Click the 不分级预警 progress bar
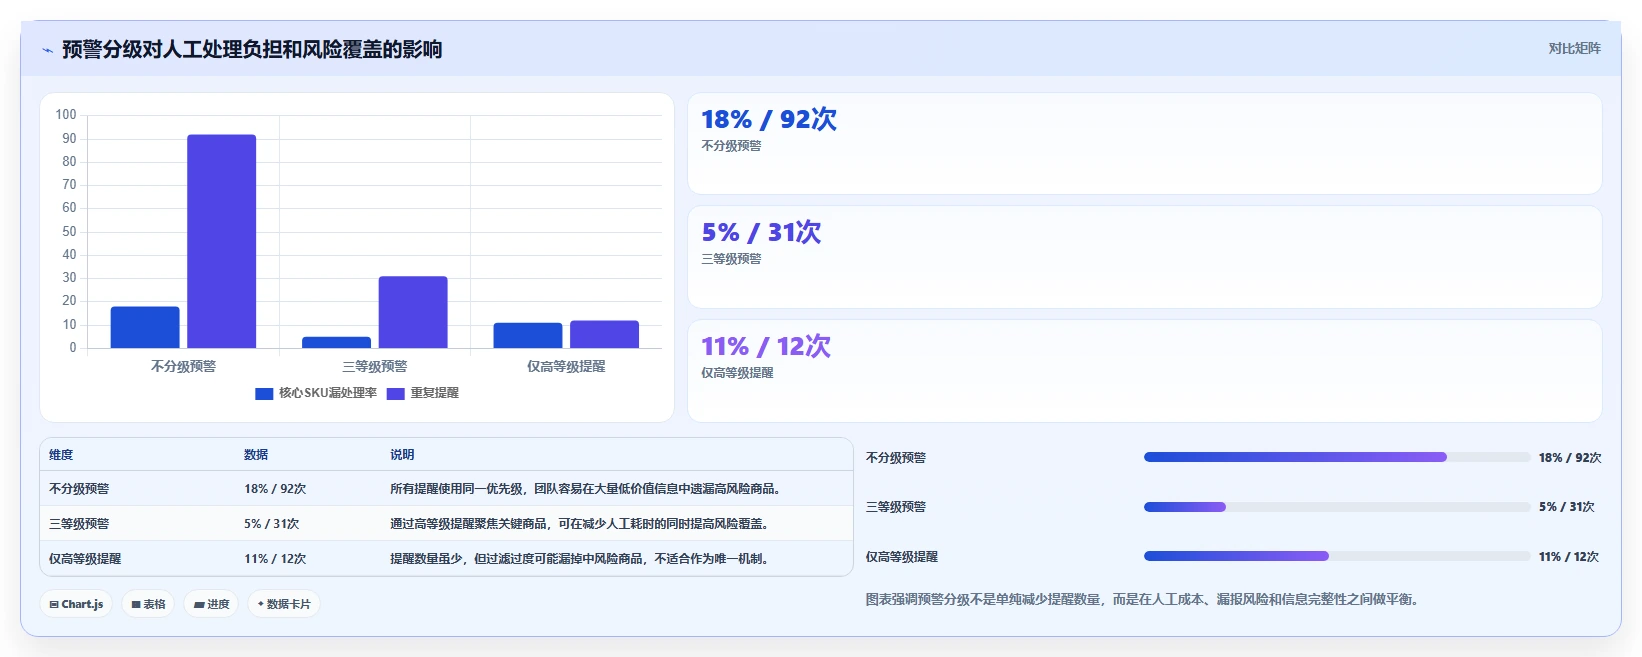Viewport: 1642px width, 657px height. click(1337, 457)
